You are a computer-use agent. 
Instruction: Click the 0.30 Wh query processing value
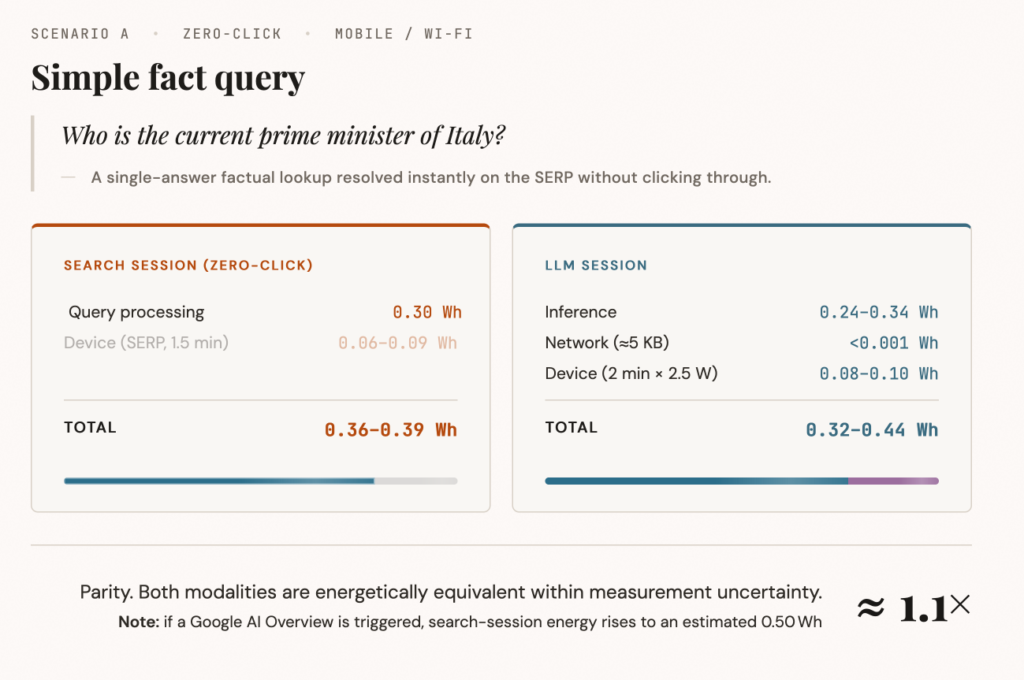click(x=427, y=312)
